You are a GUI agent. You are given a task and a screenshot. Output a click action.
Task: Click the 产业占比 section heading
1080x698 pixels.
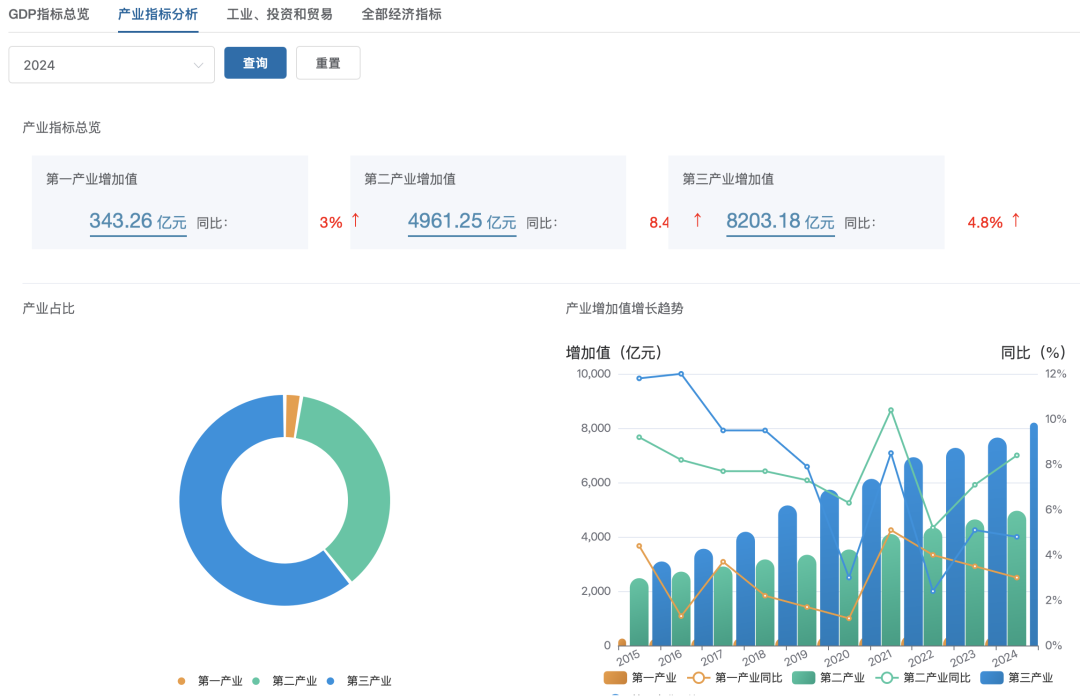pyautogui.click(x=48, y=309)
